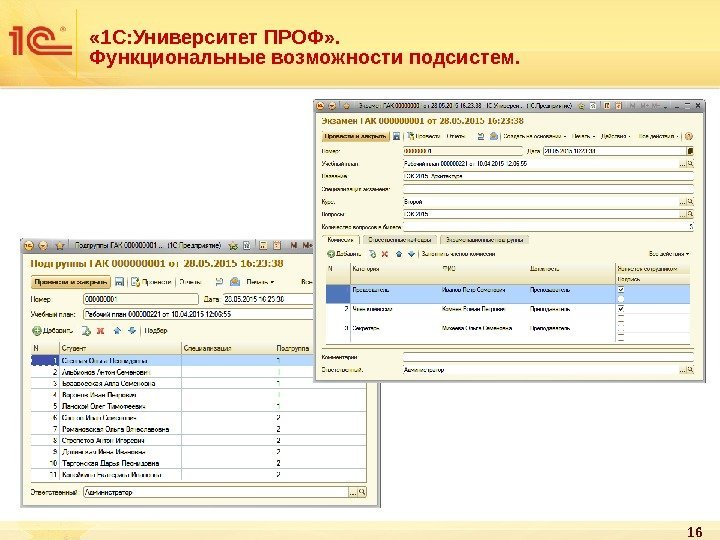Open Все действия dropdown in Экзамен ГАК top toolbar
720x540 pixels.
(x=658, y=136)
